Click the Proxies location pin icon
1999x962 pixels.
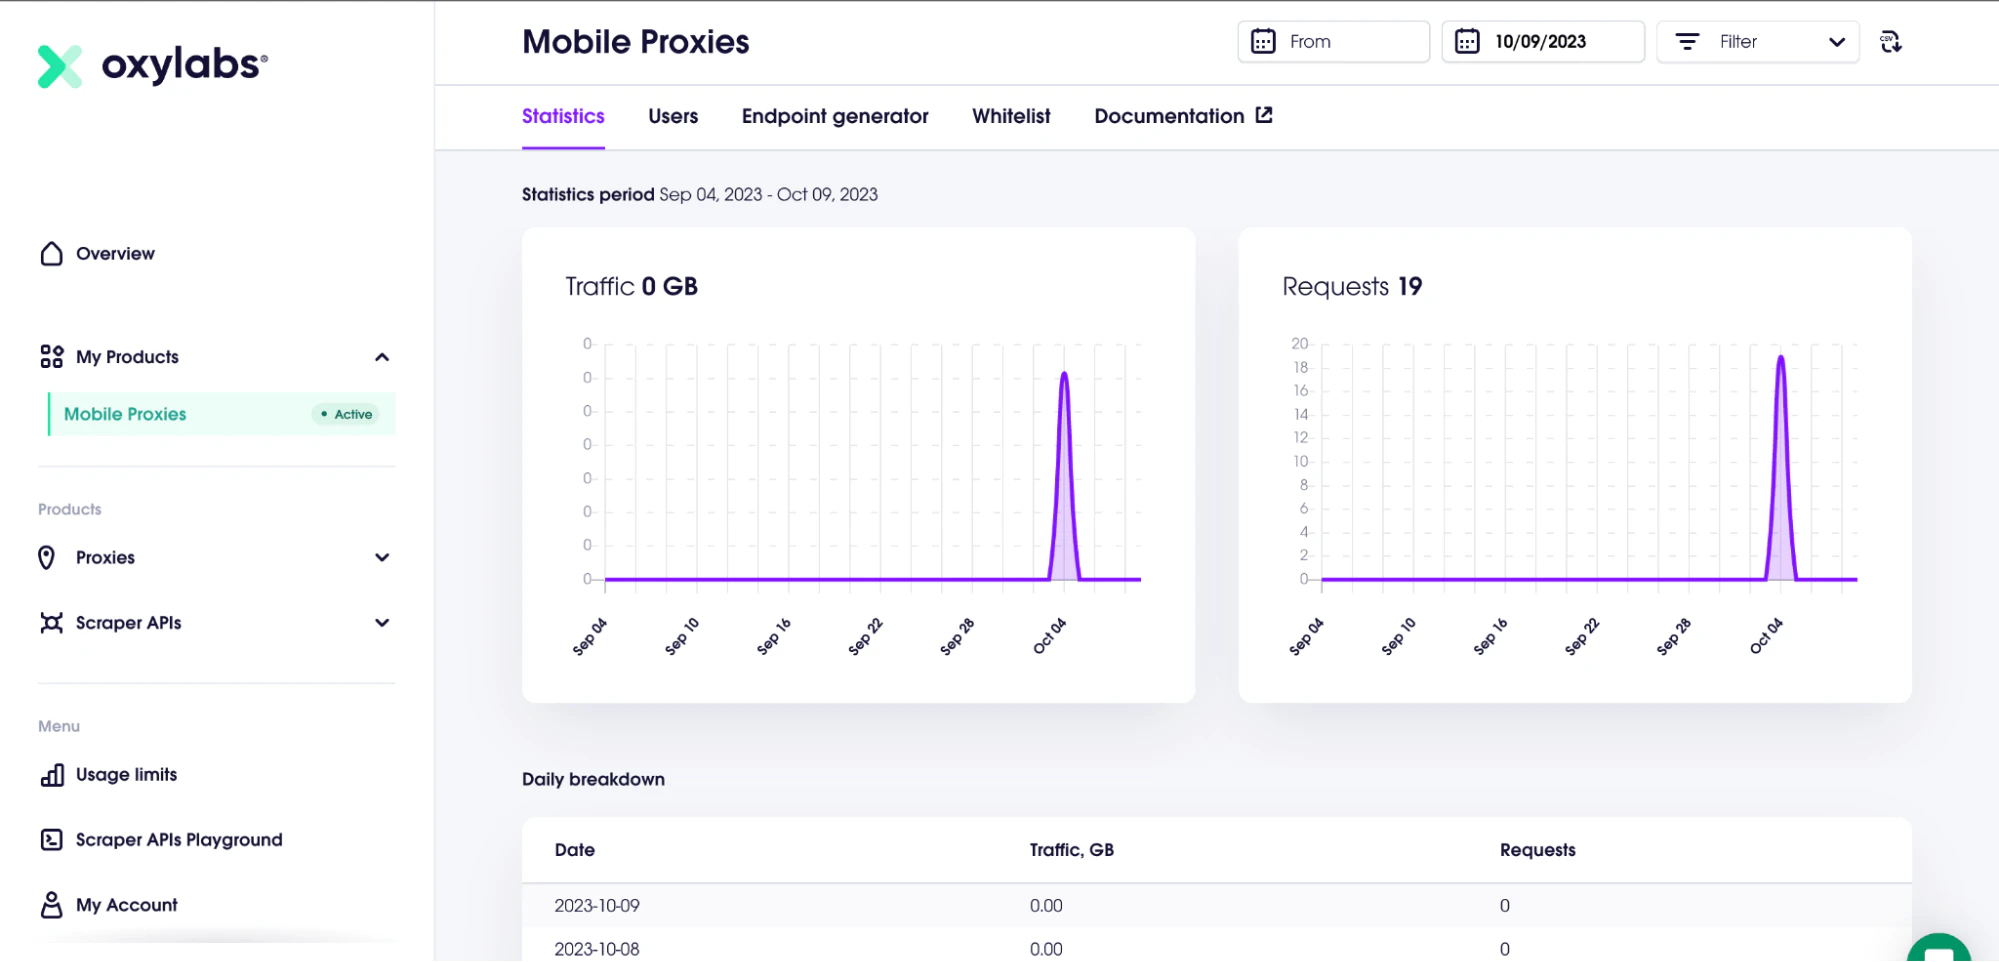[x=47, y=558]
